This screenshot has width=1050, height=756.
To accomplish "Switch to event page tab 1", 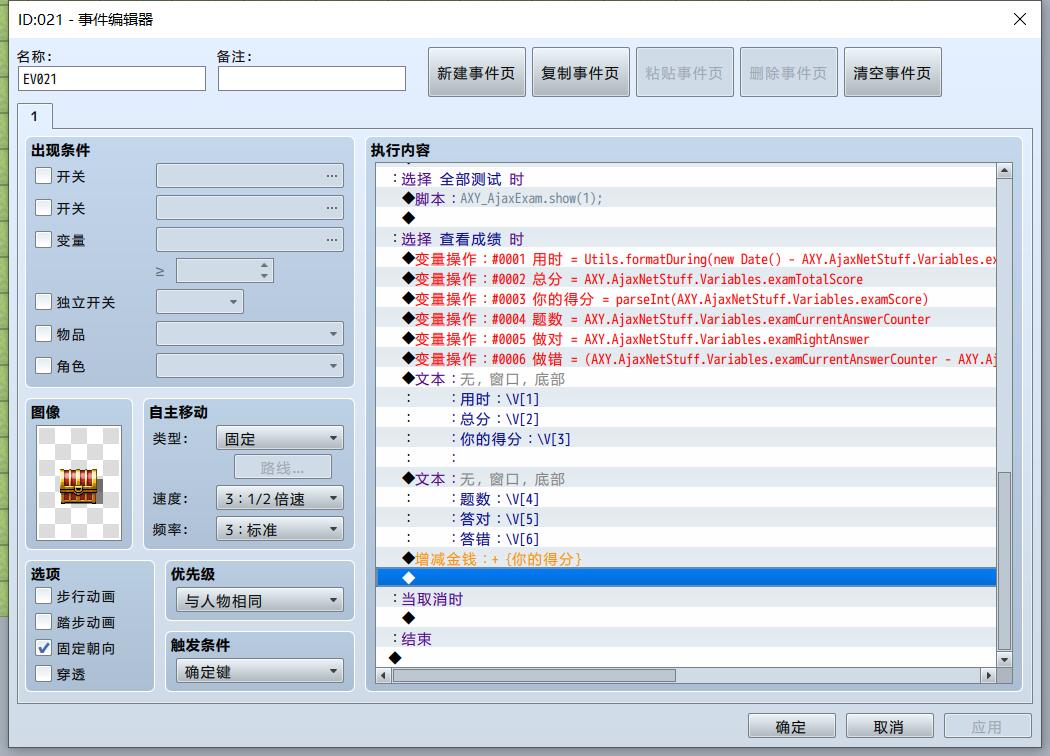I will 35,116.
